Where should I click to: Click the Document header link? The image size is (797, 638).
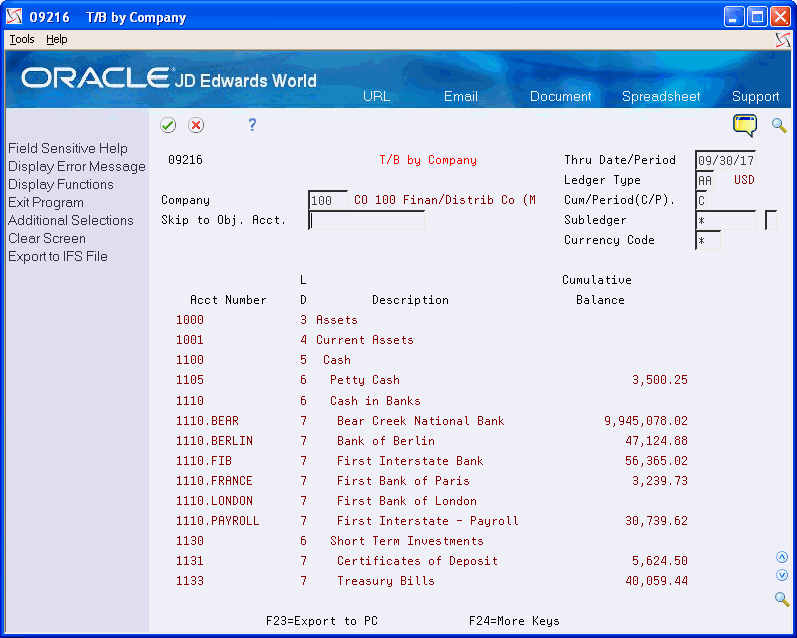coord(560,97)
